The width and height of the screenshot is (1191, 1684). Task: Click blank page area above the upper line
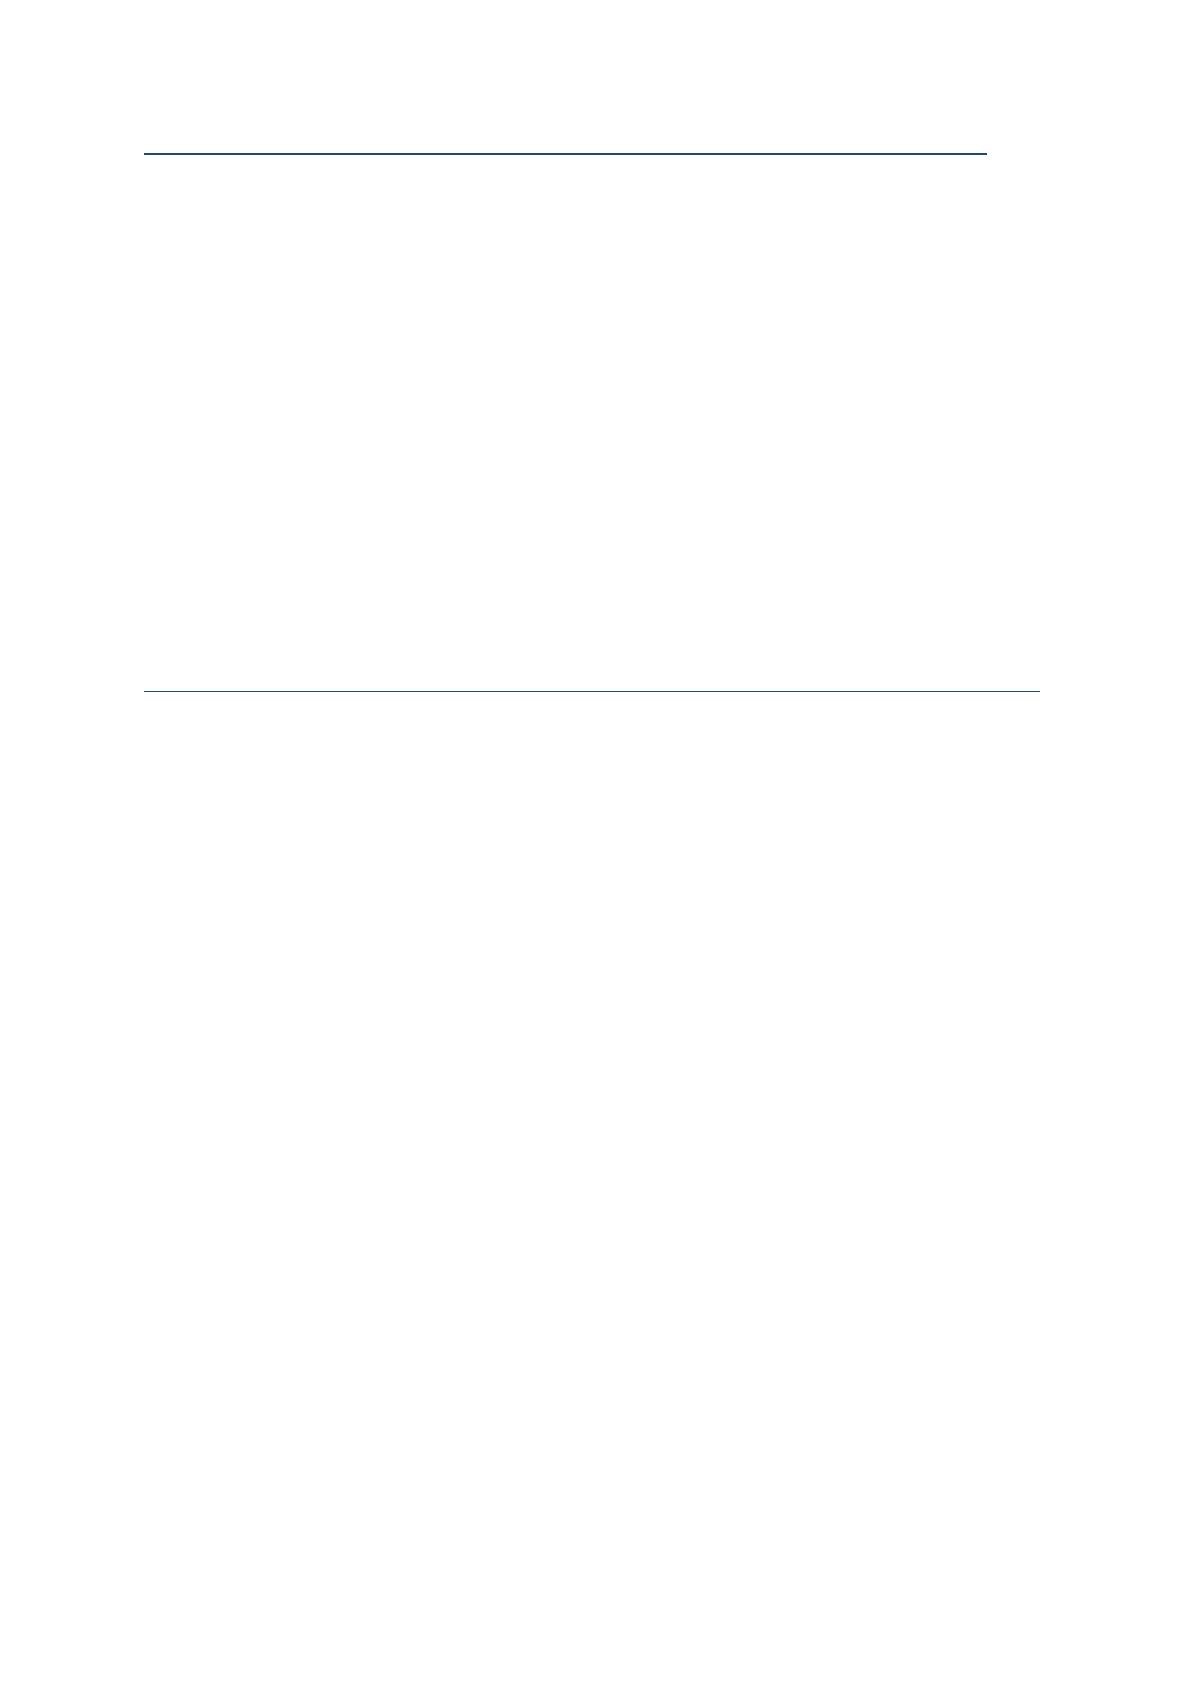point(592,76)
